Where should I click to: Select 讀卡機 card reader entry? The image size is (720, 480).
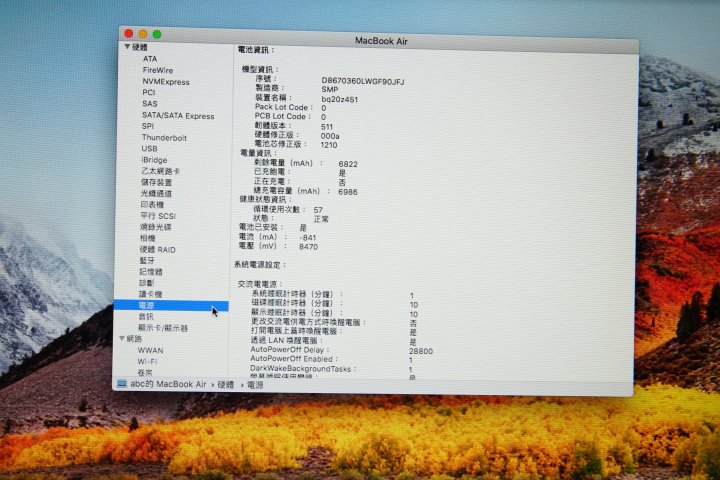click(x=150, y=294)
